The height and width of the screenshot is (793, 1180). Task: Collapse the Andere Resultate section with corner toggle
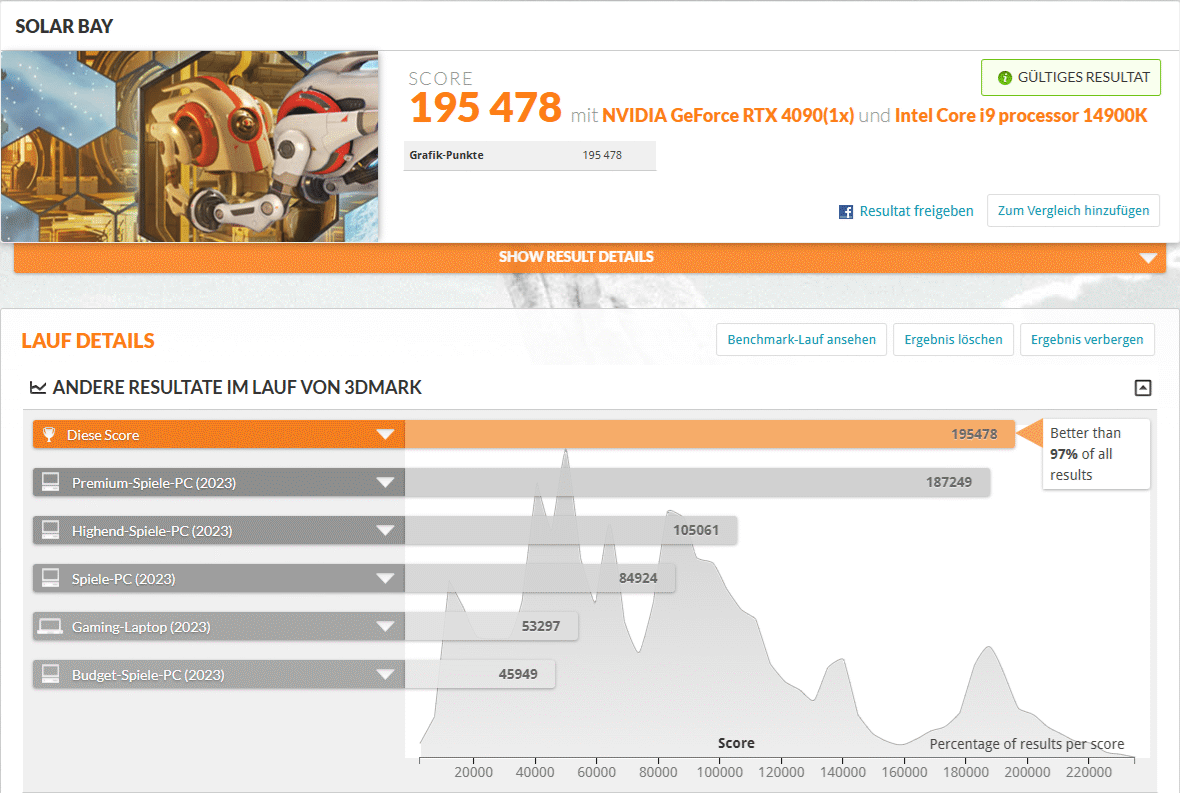click(x=1143, y=388)
